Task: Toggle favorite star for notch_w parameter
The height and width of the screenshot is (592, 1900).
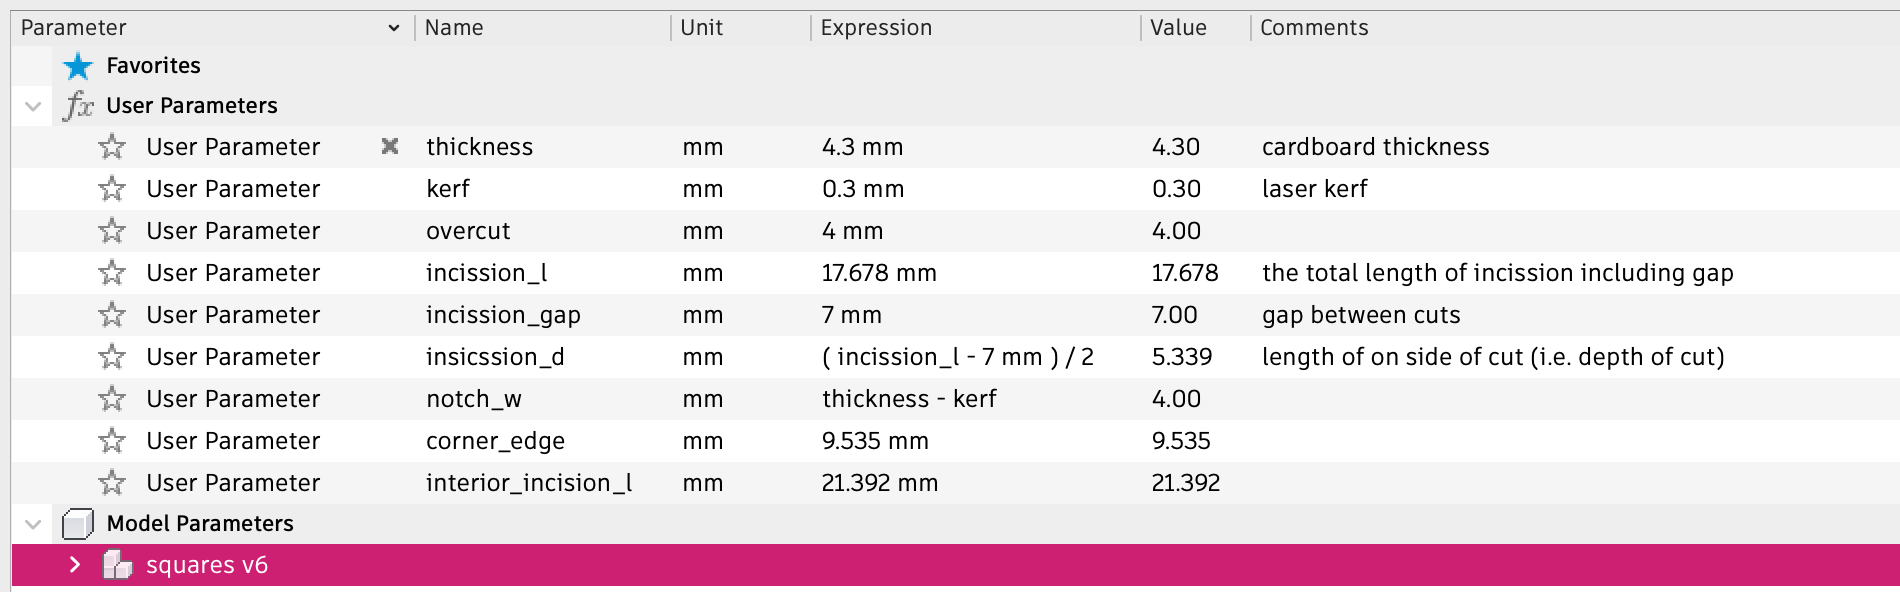Action: click(112, 399)
